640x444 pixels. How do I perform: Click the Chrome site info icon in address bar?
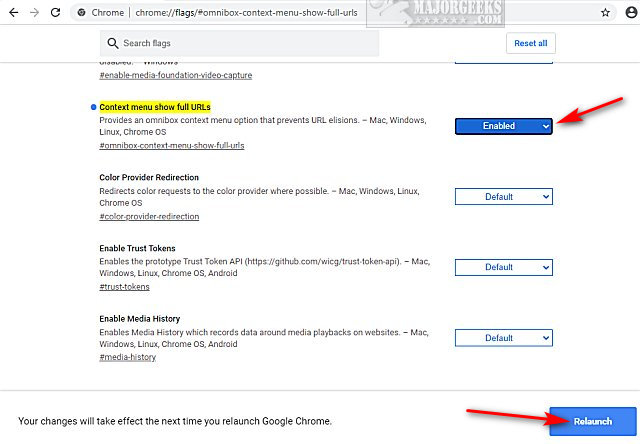[81, 13]
